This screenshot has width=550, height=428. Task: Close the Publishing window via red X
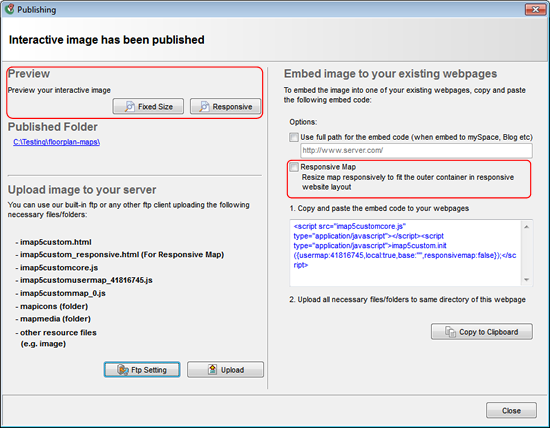(535, 9)
